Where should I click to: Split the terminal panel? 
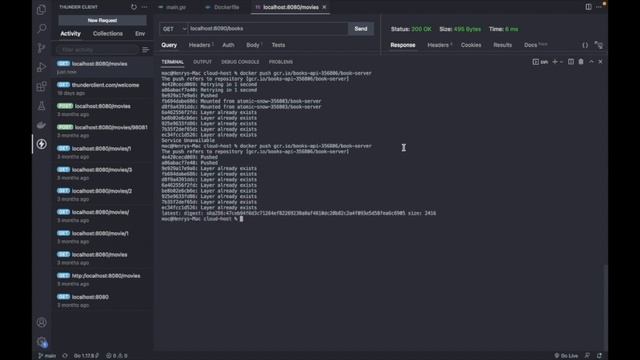pos(571,62)
